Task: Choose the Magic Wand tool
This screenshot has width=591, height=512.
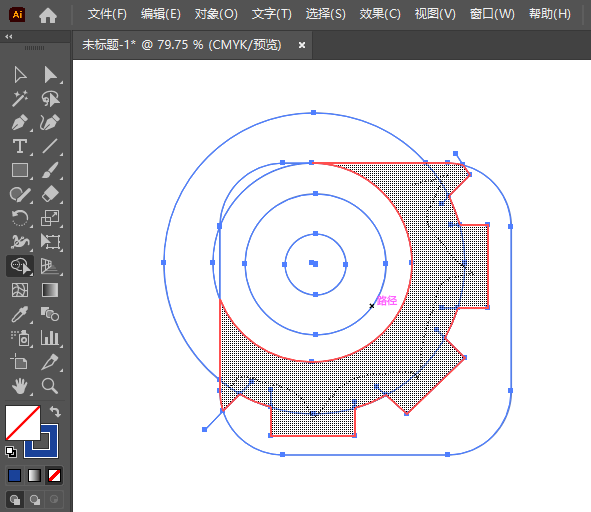Action: tap(20, 98)
